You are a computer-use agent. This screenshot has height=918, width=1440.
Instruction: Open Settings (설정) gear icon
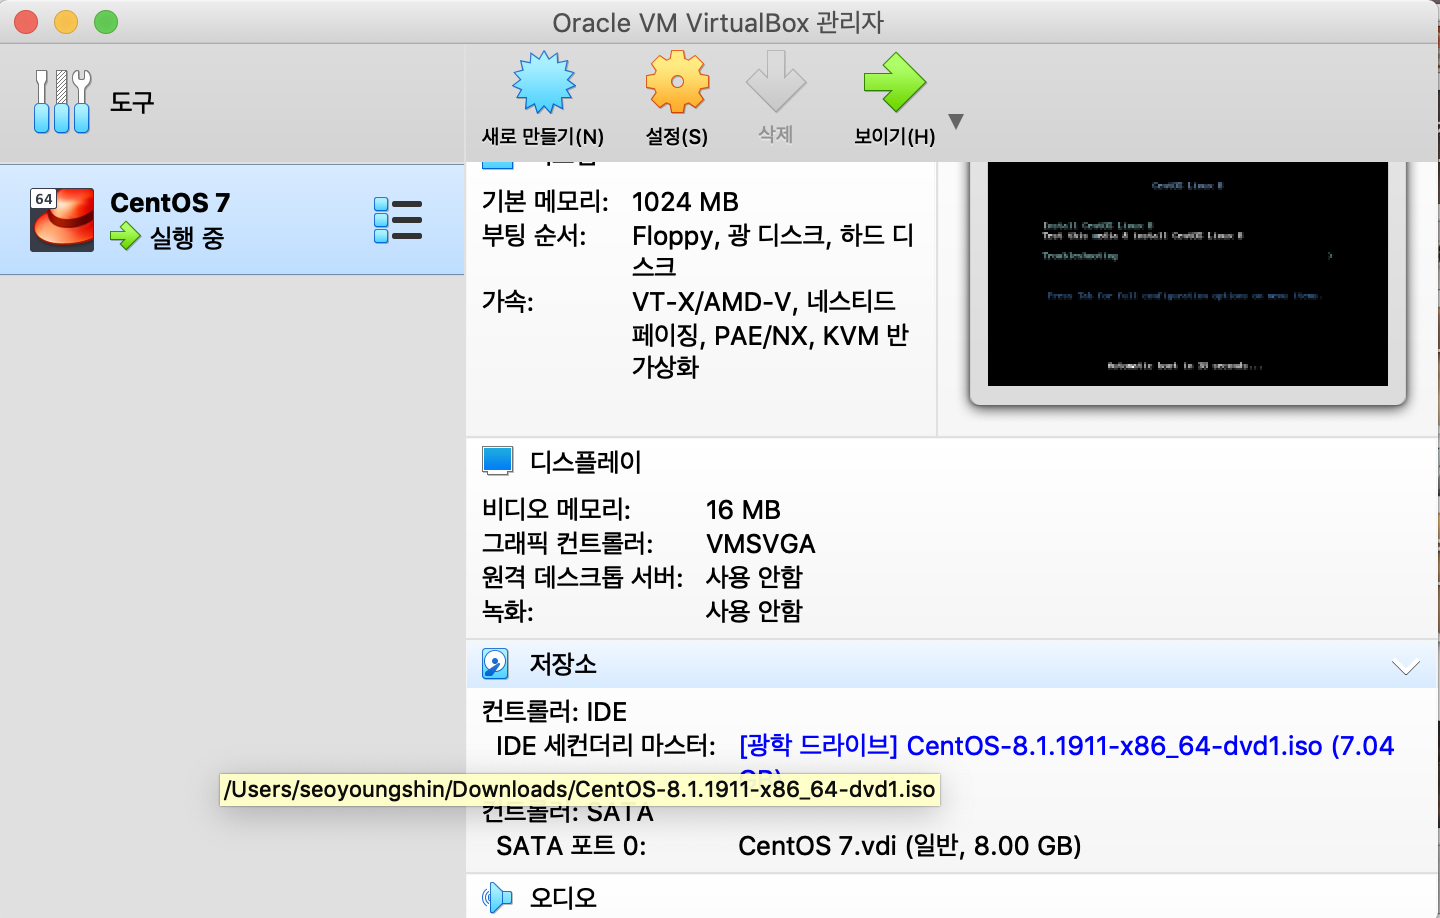[x=677, y=82]
